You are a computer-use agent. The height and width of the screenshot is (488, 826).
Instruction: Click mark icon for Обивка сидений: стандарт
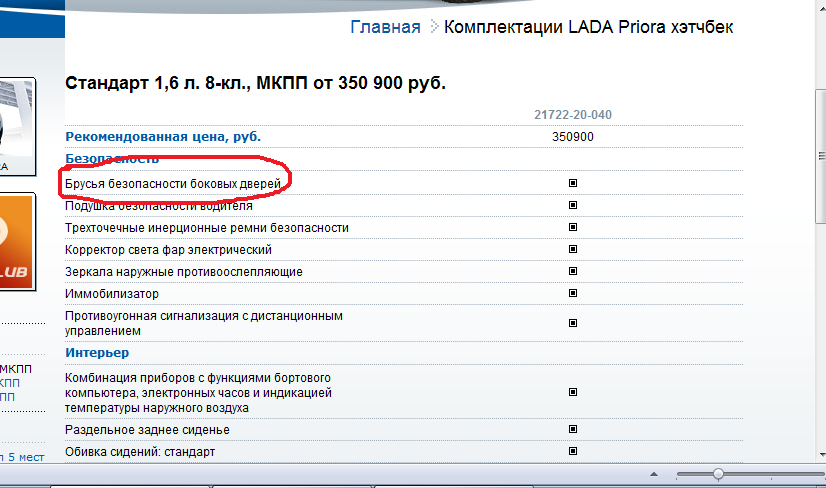(x=573, y=451)
